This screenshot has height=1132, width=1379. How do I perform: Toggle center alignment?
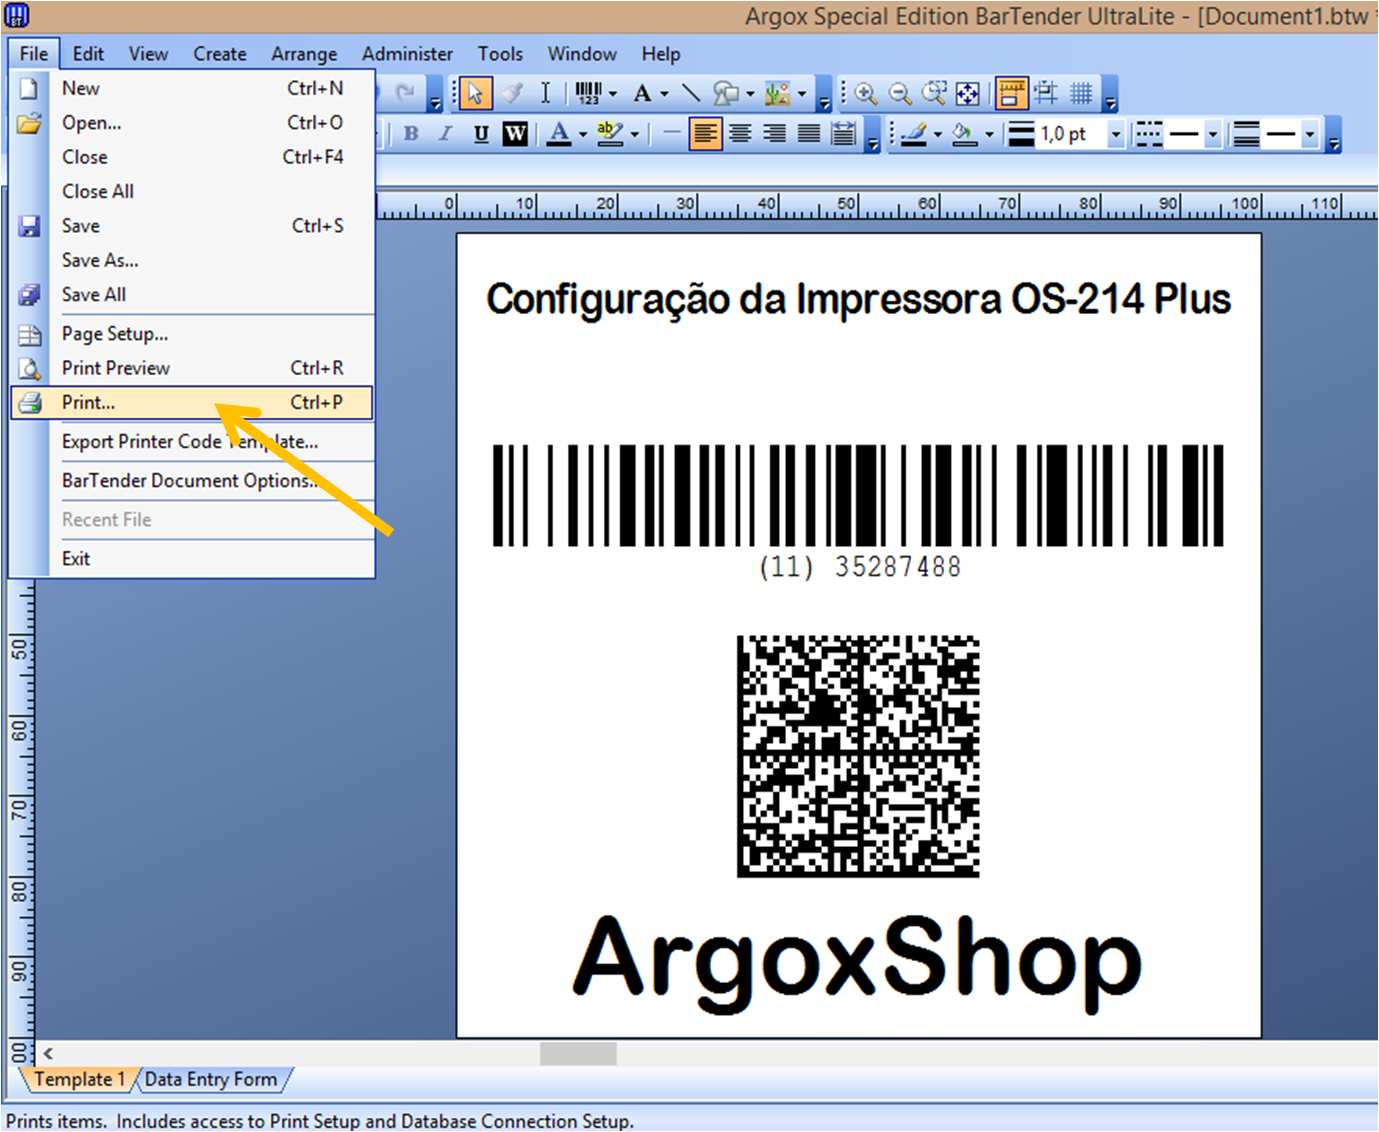click(740, 134)
